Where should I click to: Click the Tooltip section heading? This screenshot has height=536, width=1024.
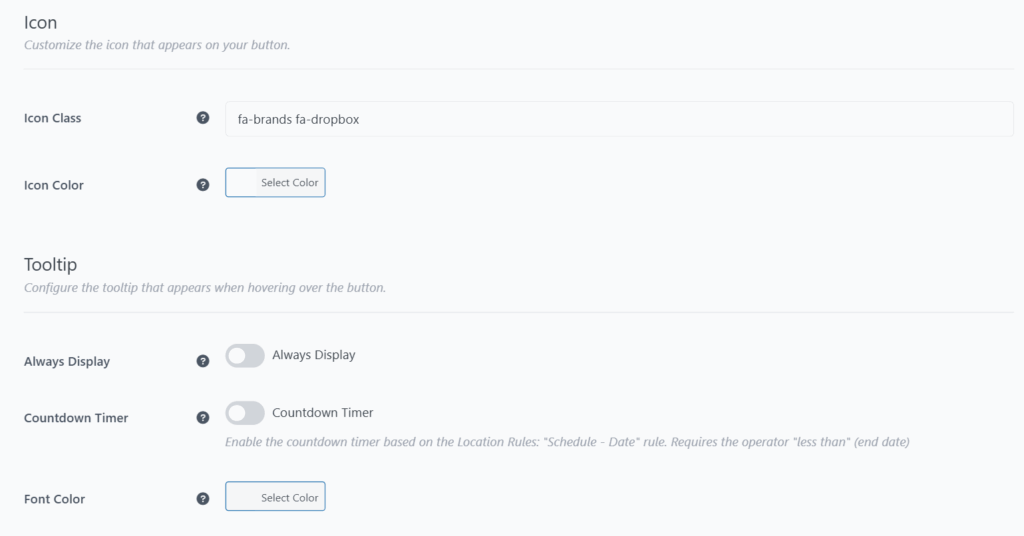tap(50, 264)
